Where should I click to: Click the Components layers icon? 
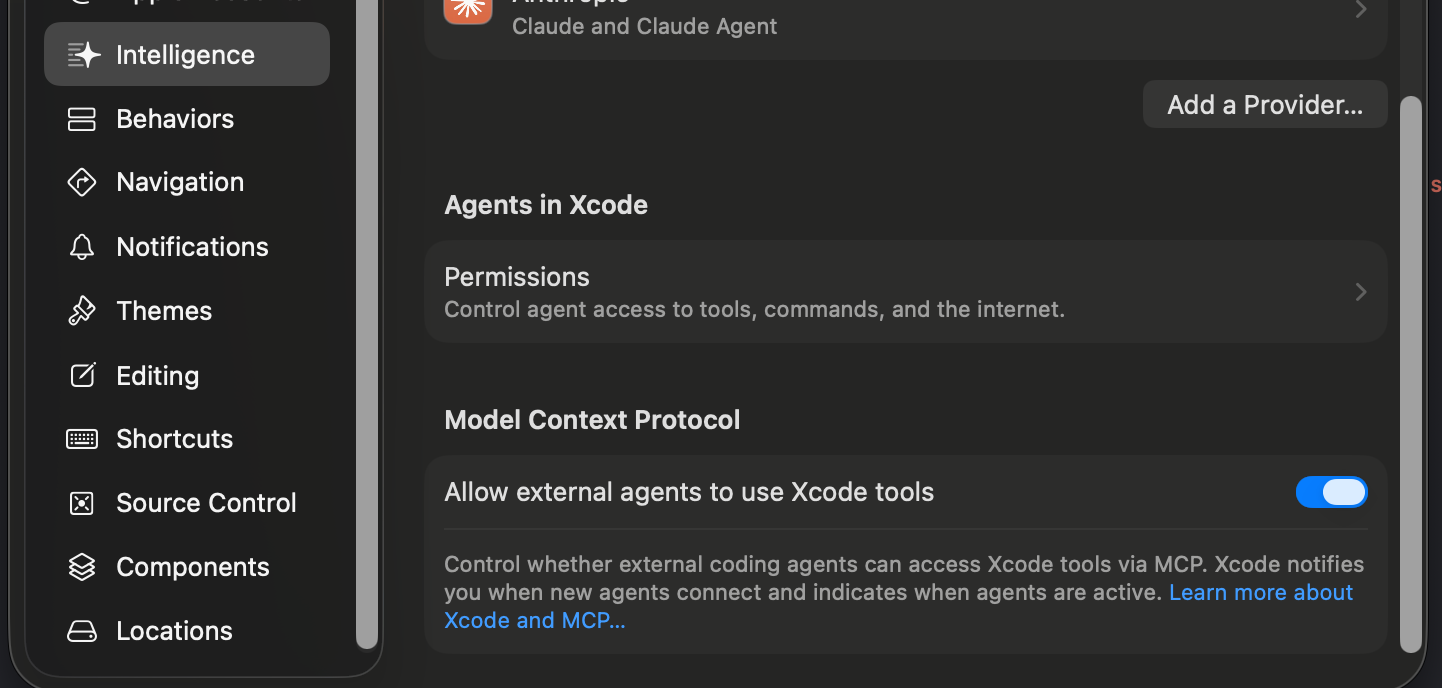pos(82,567)
